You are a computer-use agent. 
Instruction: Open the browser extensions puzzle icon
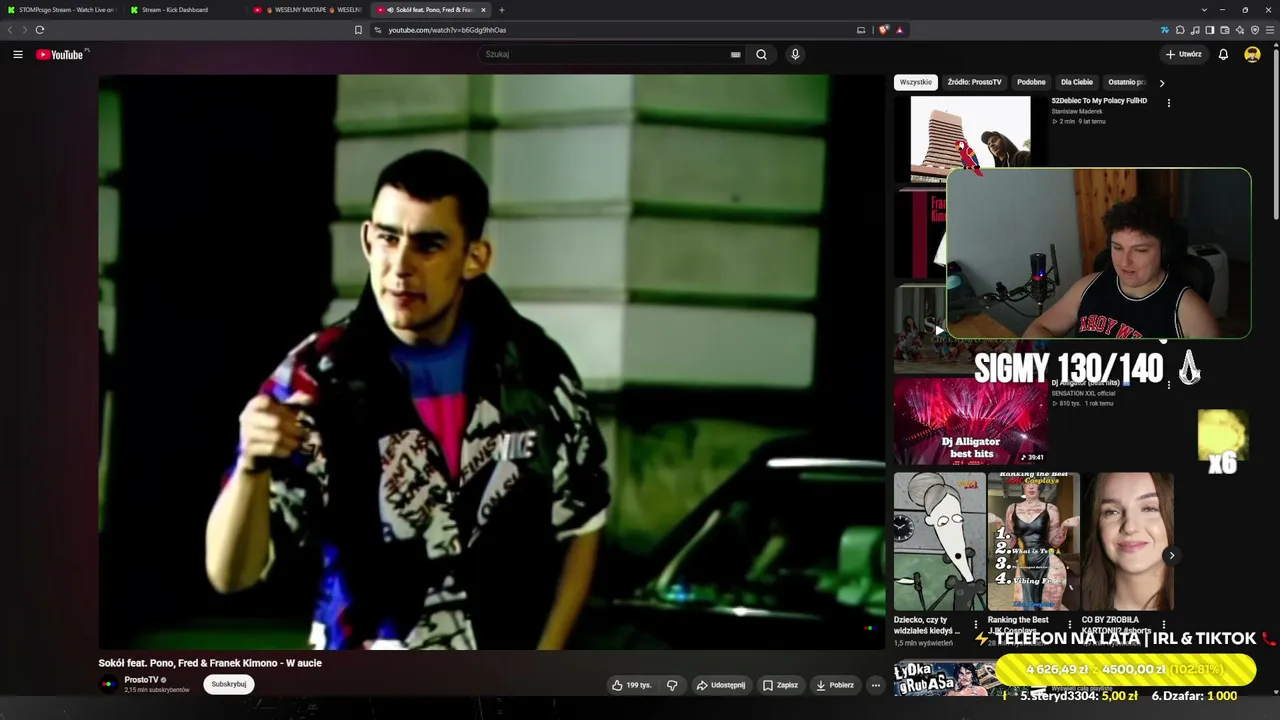tap(1180, 30)
